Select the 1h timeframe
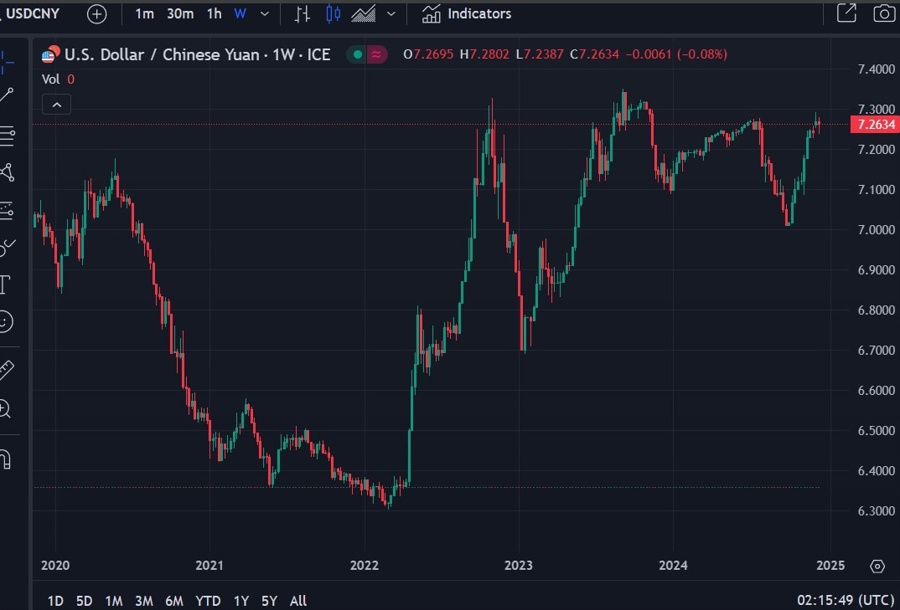900x610 pixels. [214, 14]
